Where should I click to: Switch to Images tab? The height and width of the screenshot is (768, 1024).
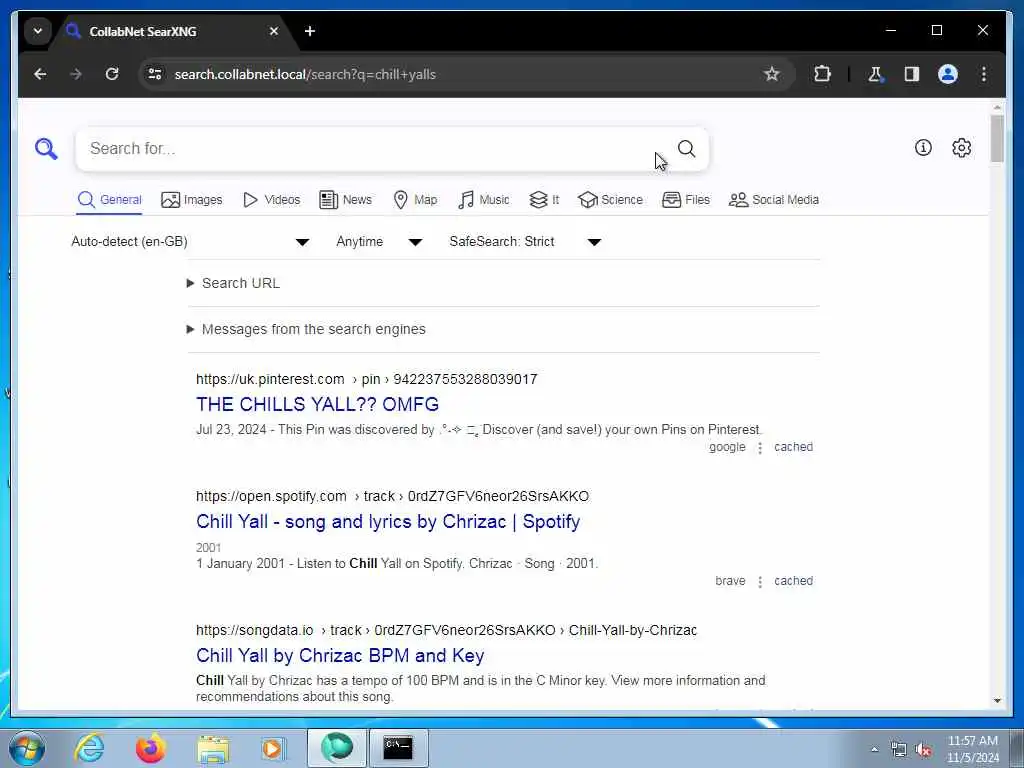tap(191, 200)
